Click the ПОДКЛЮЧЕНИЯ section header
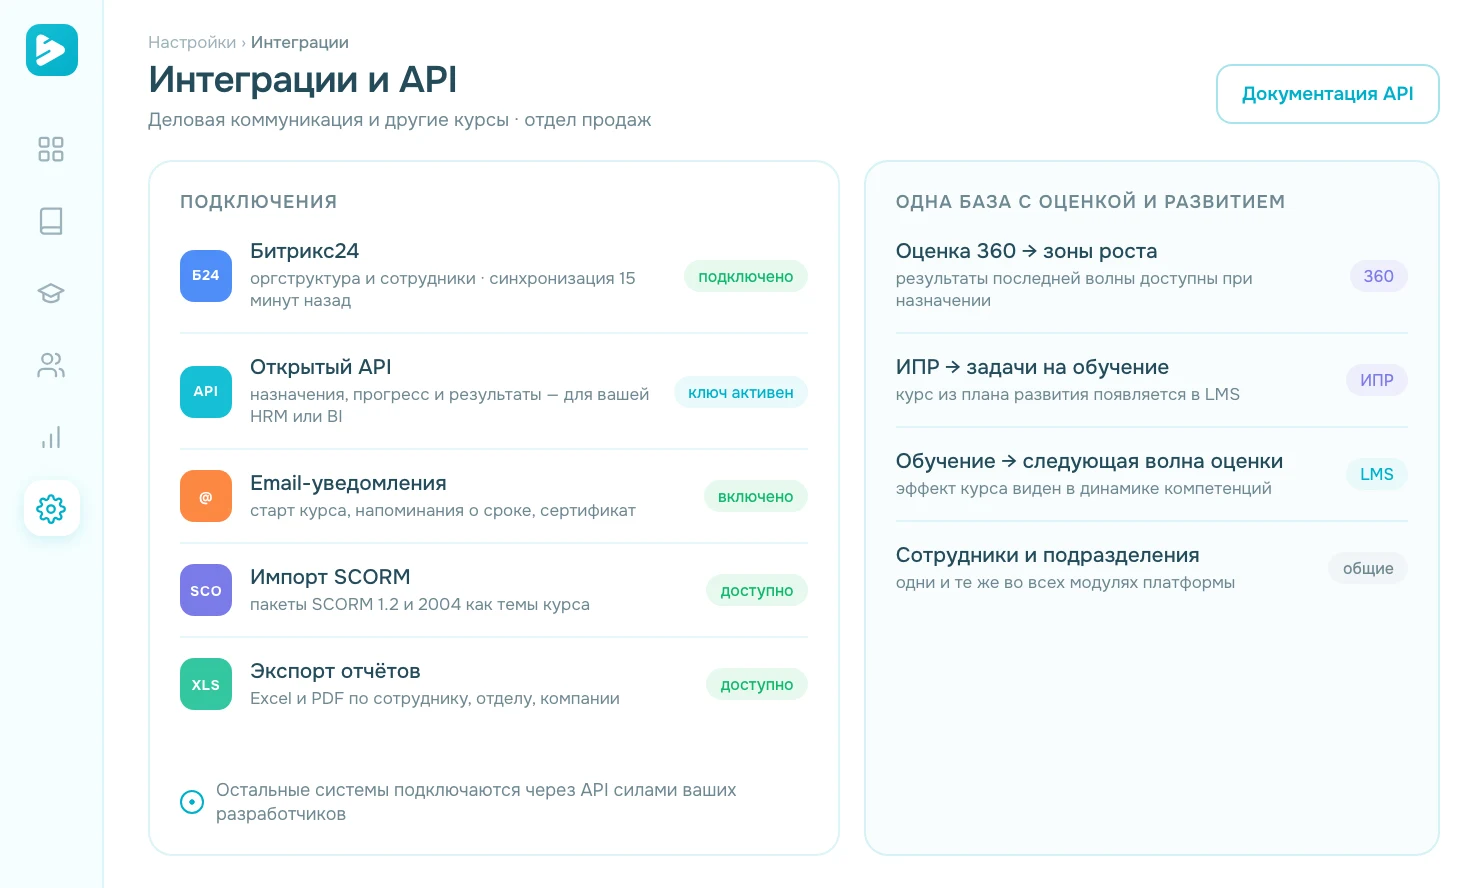The width and height of the screenshot is (1480, 888). [x=258, y=202]
